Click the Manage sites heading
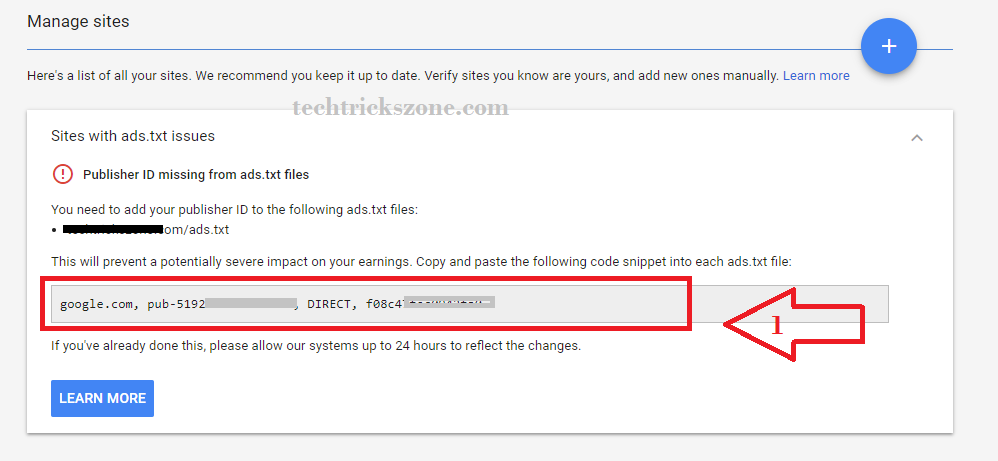Viewport: 998px width, 461px height. tap(78, 21)
